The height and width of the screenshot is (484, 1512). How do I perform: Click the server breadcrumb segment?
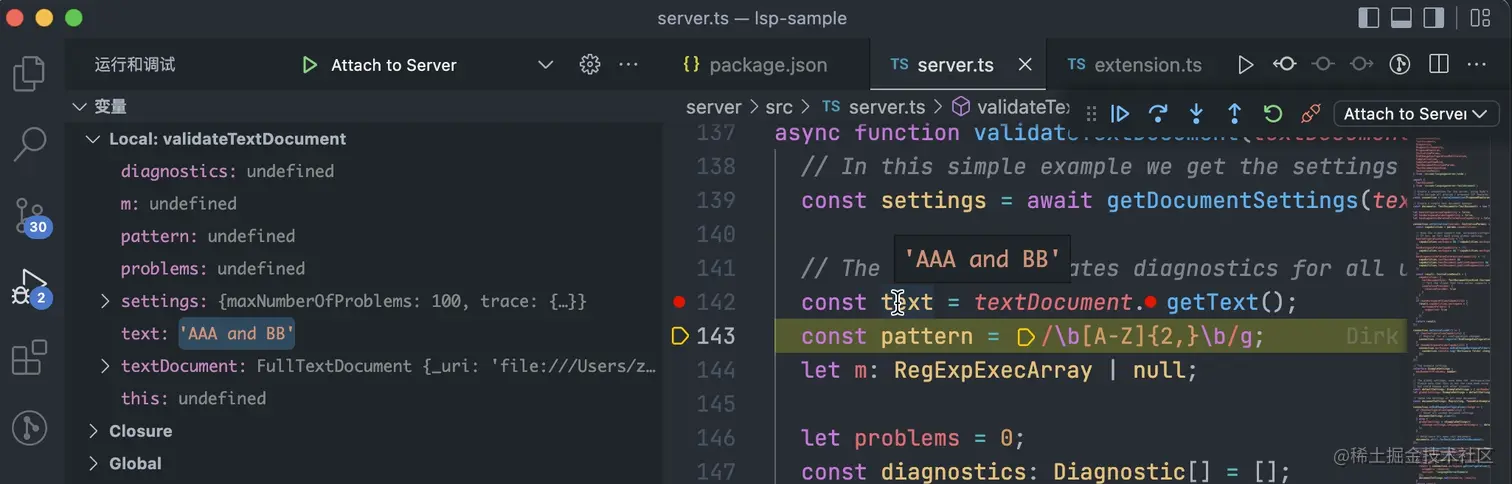[713, 107]
